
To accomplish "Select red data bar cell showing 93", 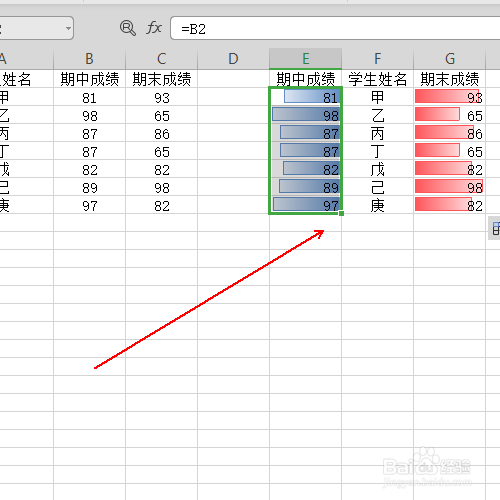I will [x=450, y=97].
